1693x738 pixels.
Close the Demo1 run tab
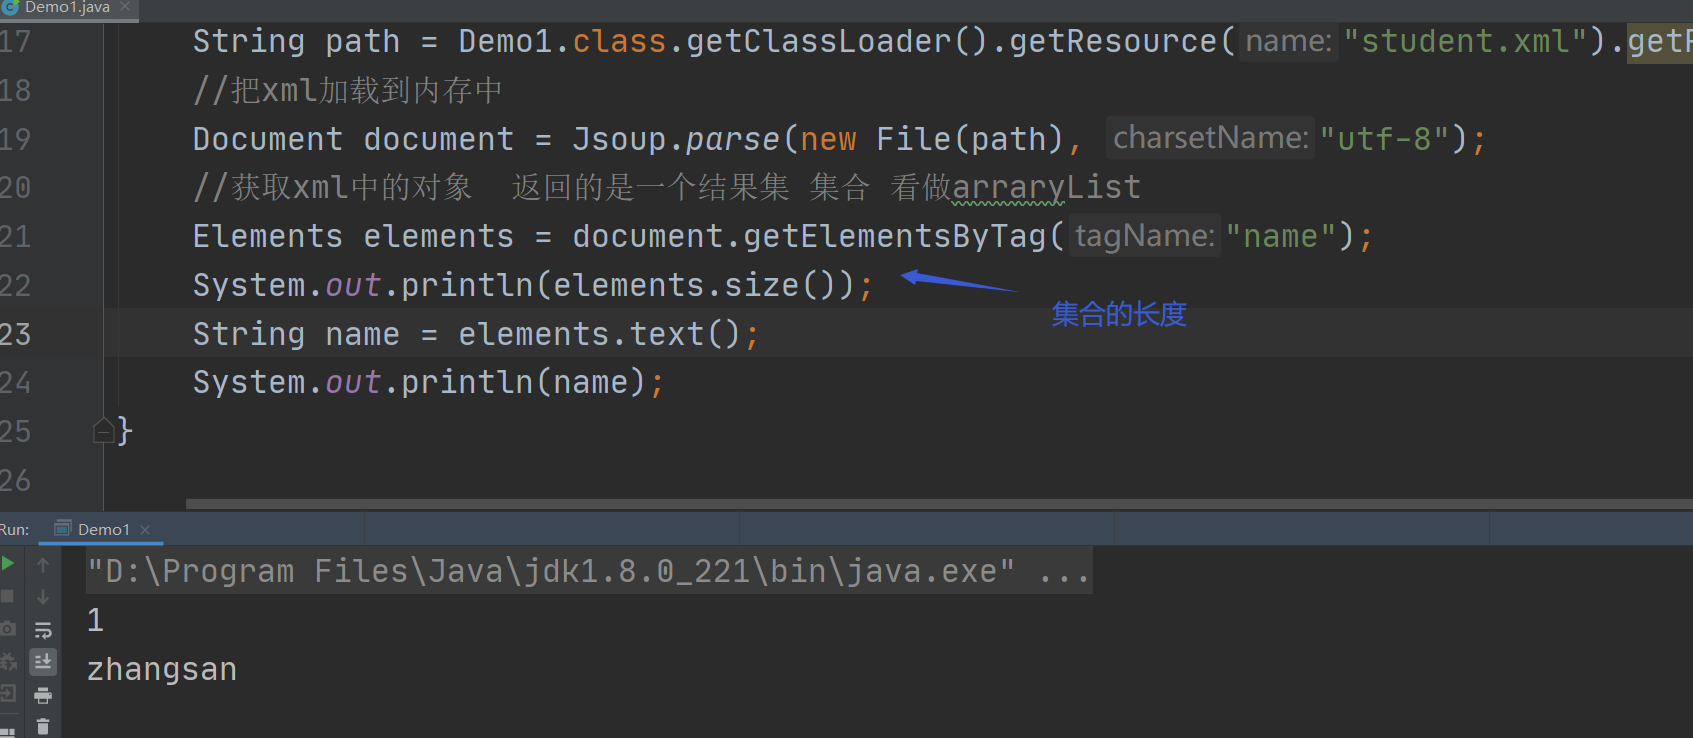pos(145,529)
